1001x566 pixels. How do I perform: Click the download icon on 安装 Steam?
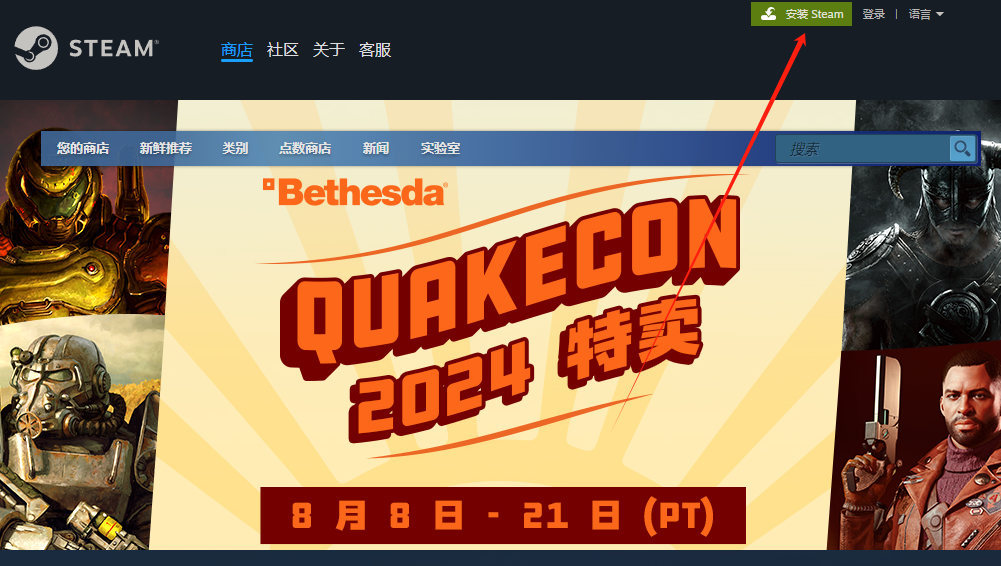pos(769,13)
